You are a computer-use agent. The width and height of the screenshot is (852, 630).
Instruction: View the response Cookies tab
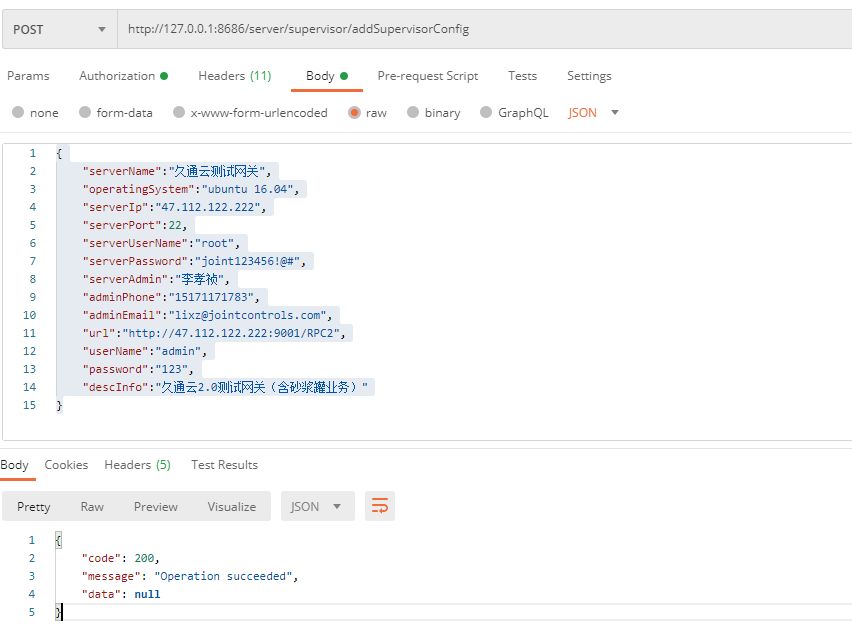point(66,465)
